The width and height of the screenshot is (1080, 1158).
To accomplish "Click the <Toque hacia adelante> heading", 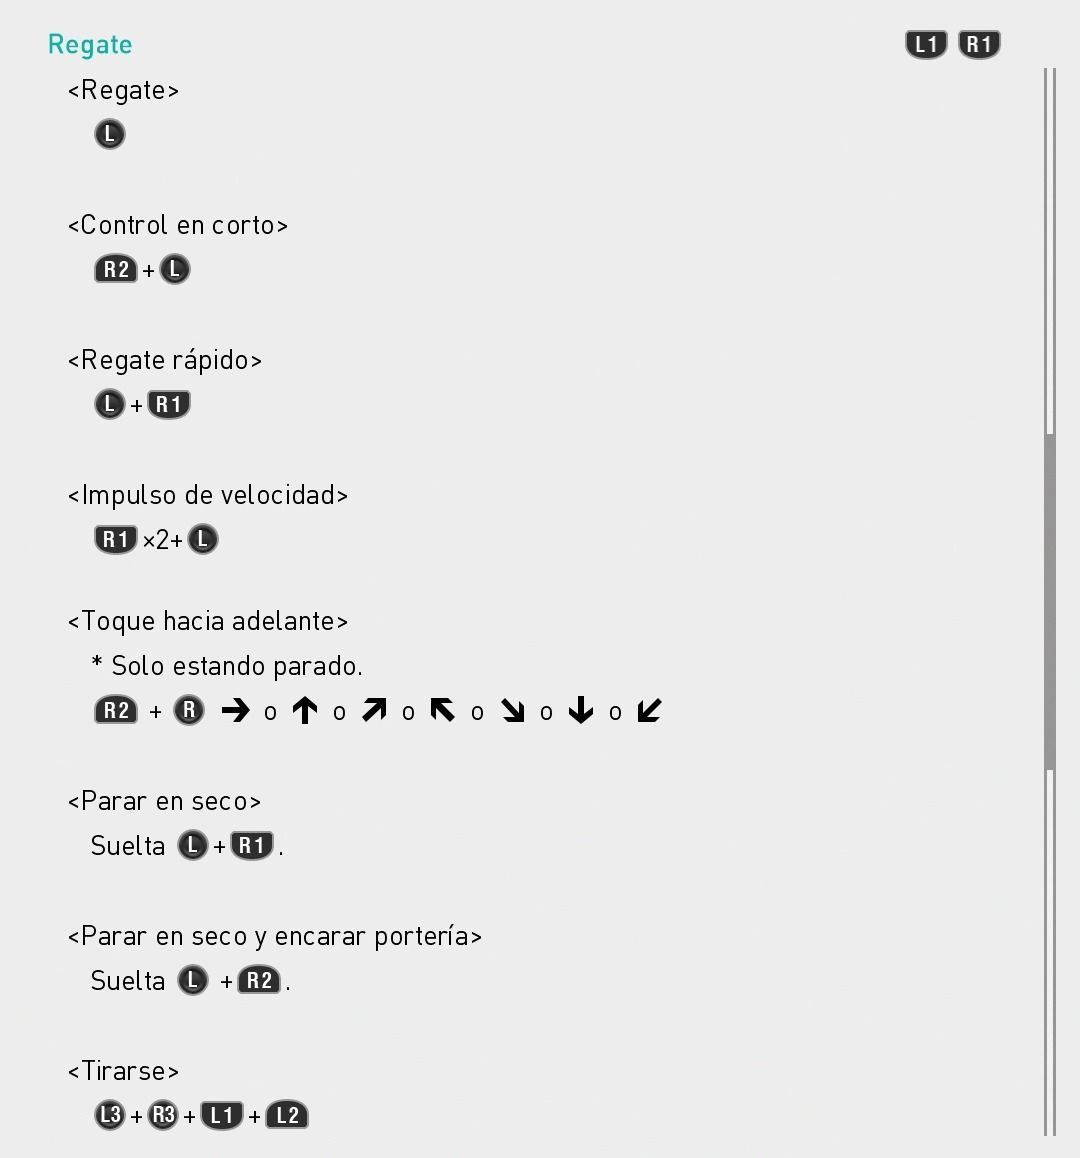I will 208,621.
